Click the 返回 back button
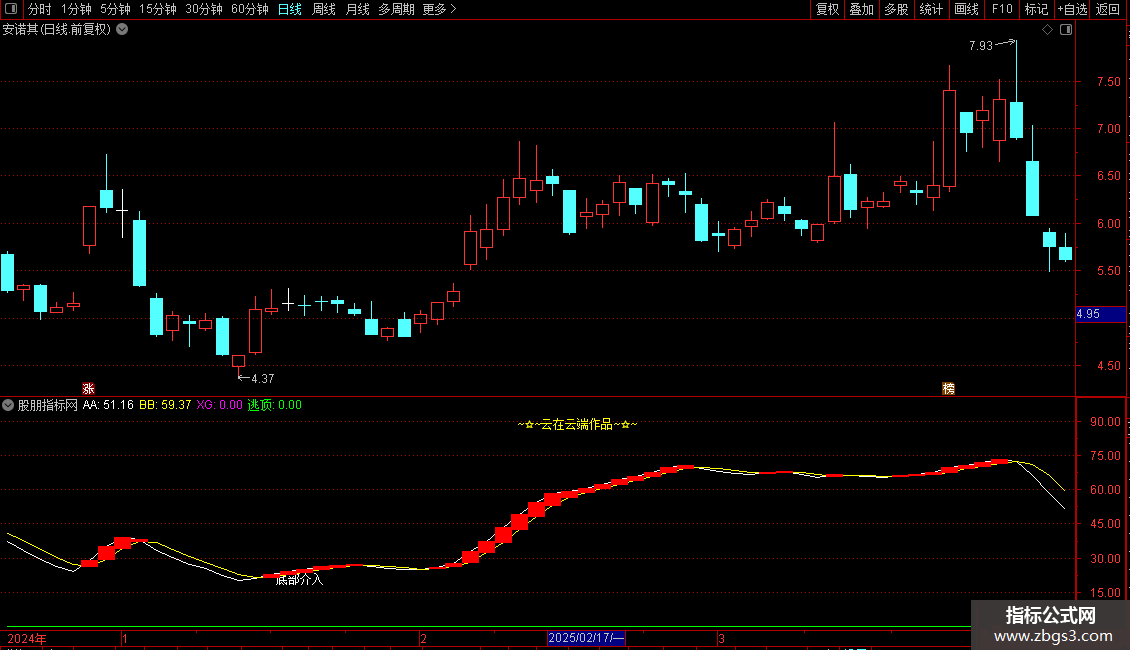 [1108, 9]
